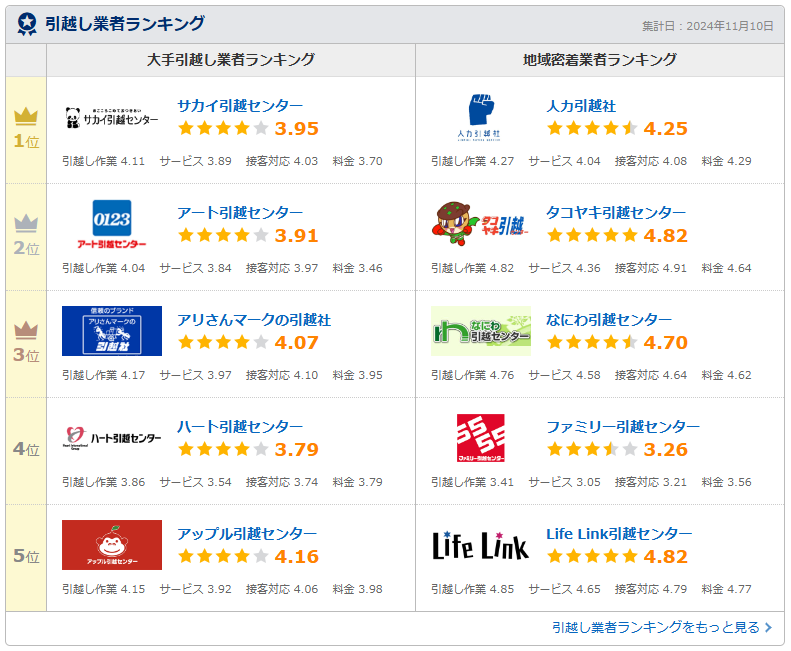Click the 3.95 score for サカイ引越センター
Screen dimensions: 791x651
click(x=297, y=129)
